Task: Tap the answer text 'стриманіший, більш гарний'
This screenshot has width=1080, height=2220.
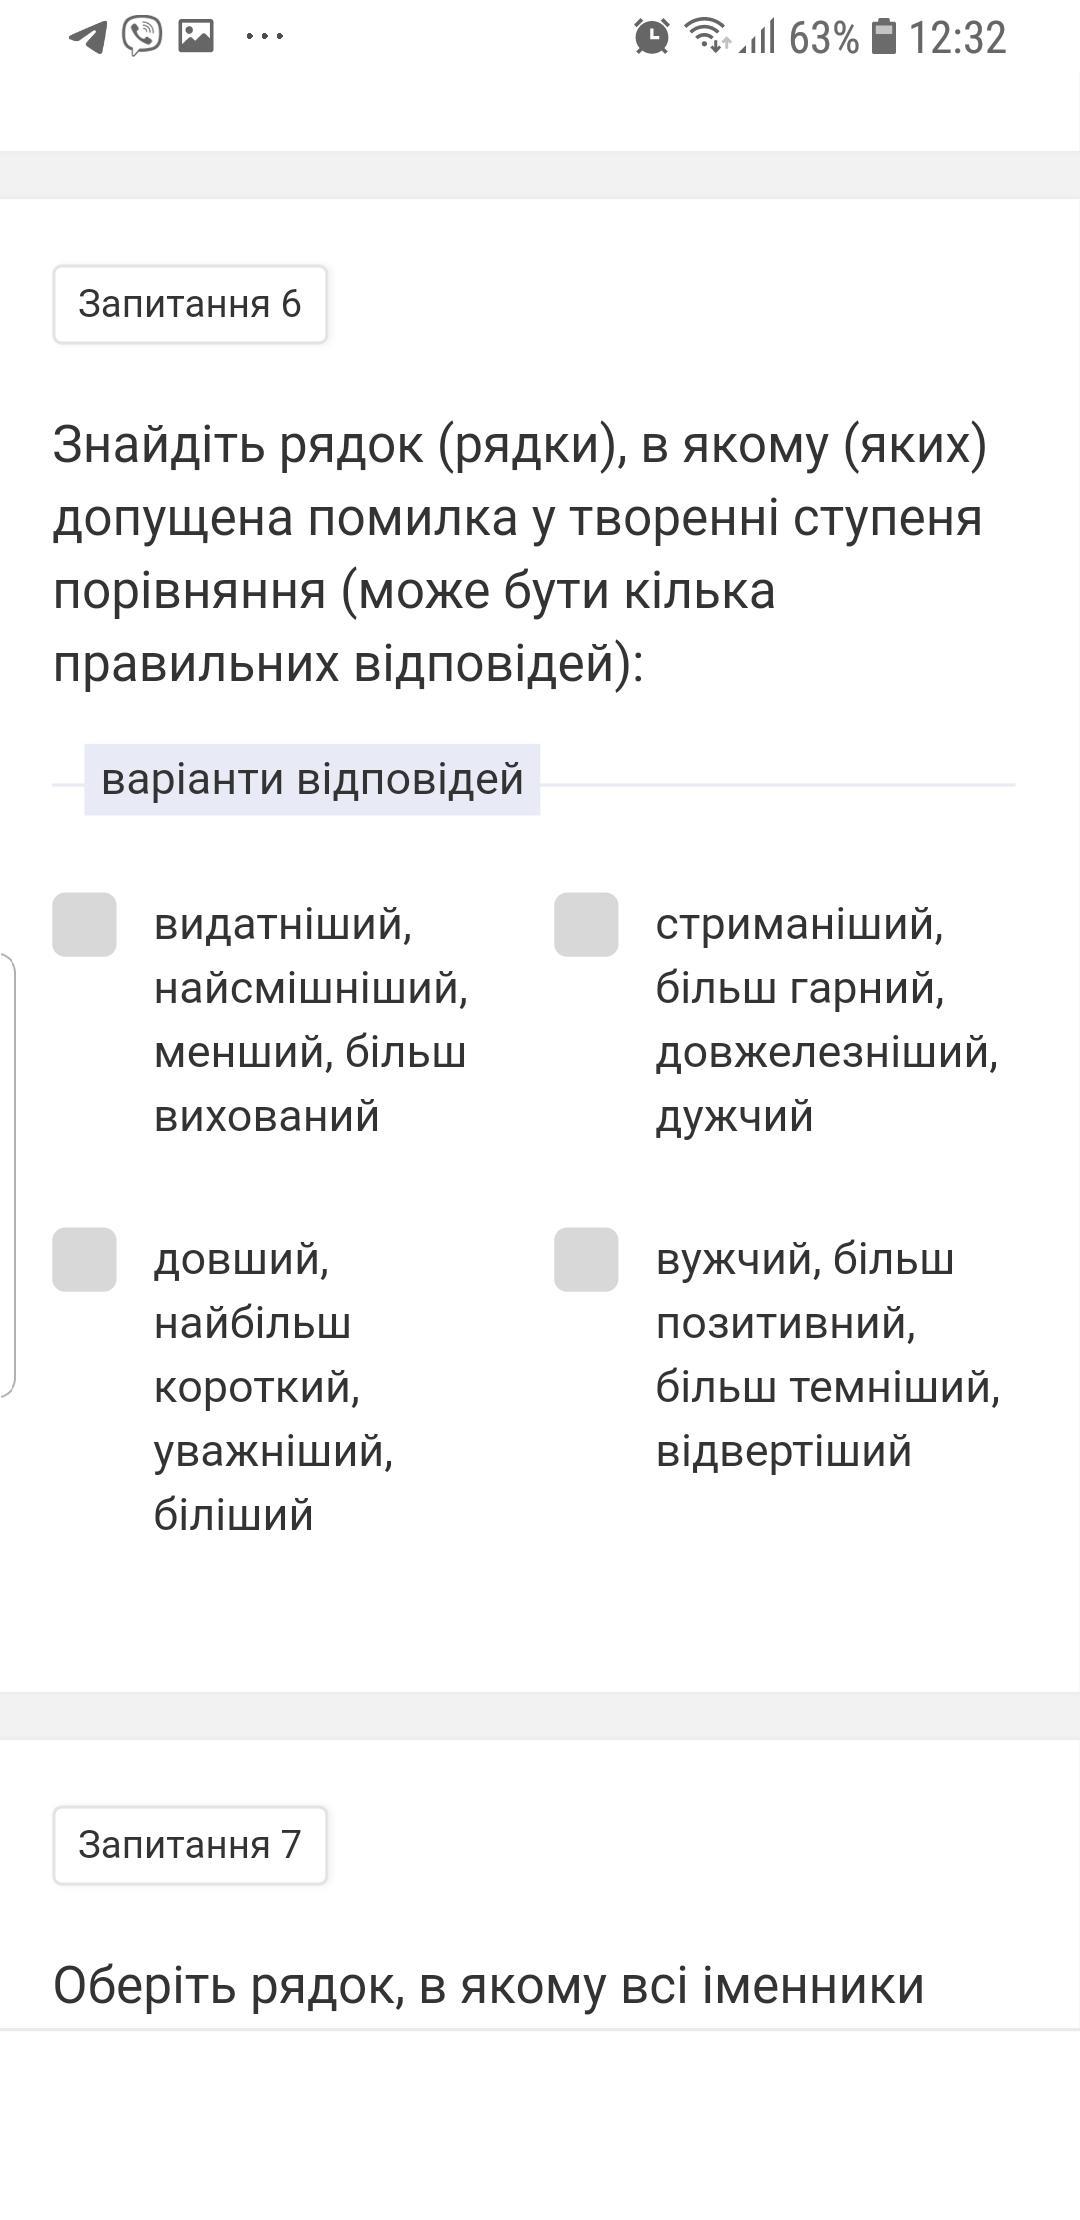Action: point(827,1019)
